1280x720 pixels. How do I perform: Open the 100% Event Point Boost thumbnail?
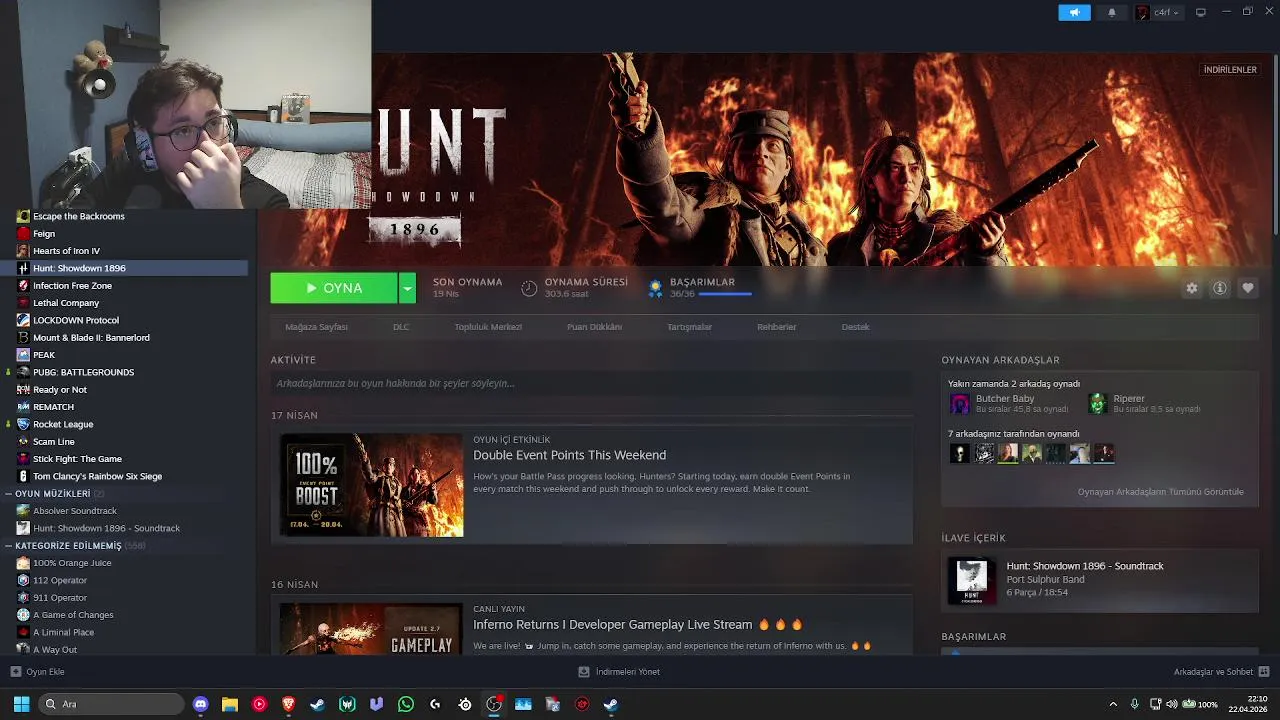point(371,485)
